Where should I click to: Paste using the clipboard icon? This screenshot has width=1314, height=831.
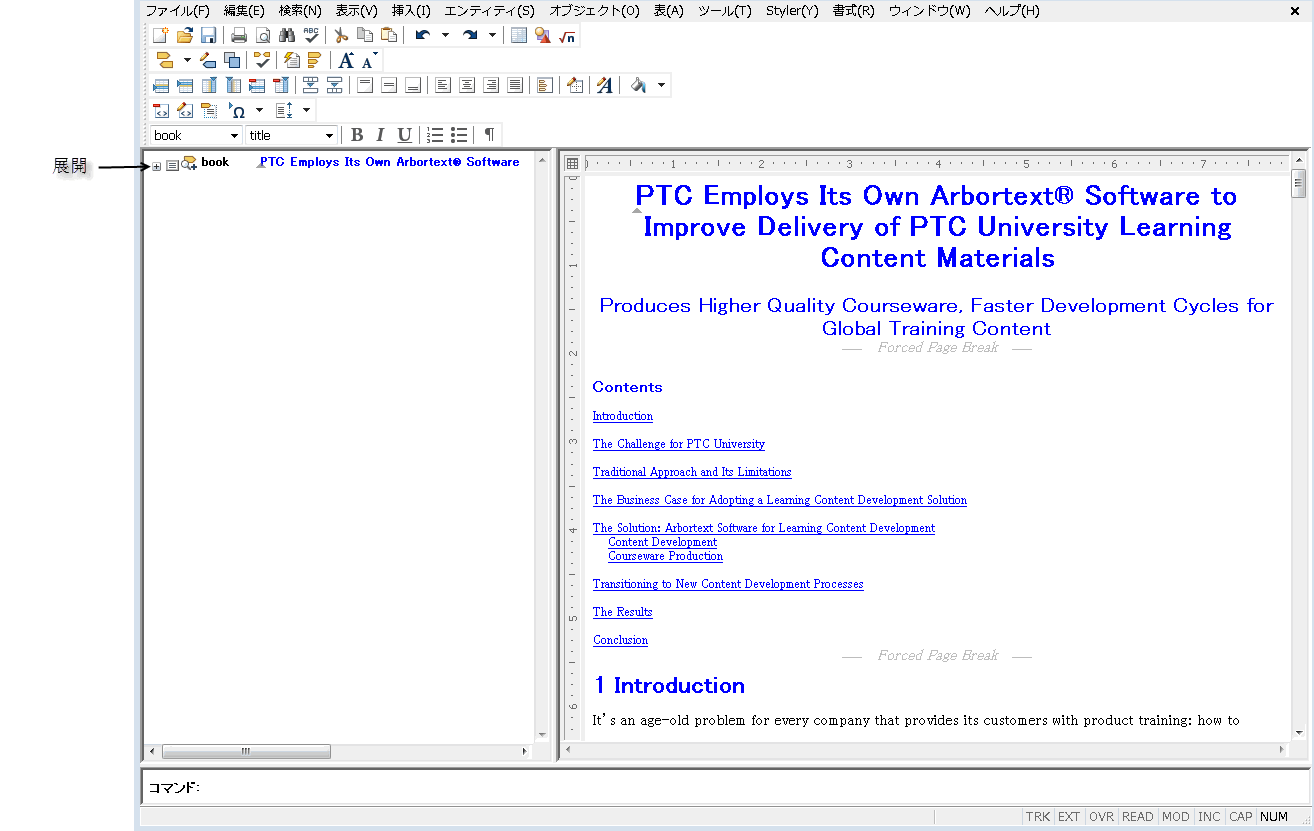tap(389, 36)
